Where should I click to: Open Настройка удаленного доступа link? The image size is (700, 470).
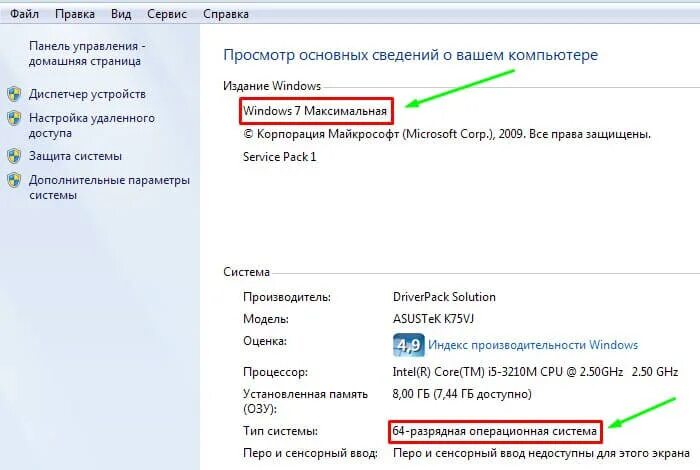click(92, 125)
